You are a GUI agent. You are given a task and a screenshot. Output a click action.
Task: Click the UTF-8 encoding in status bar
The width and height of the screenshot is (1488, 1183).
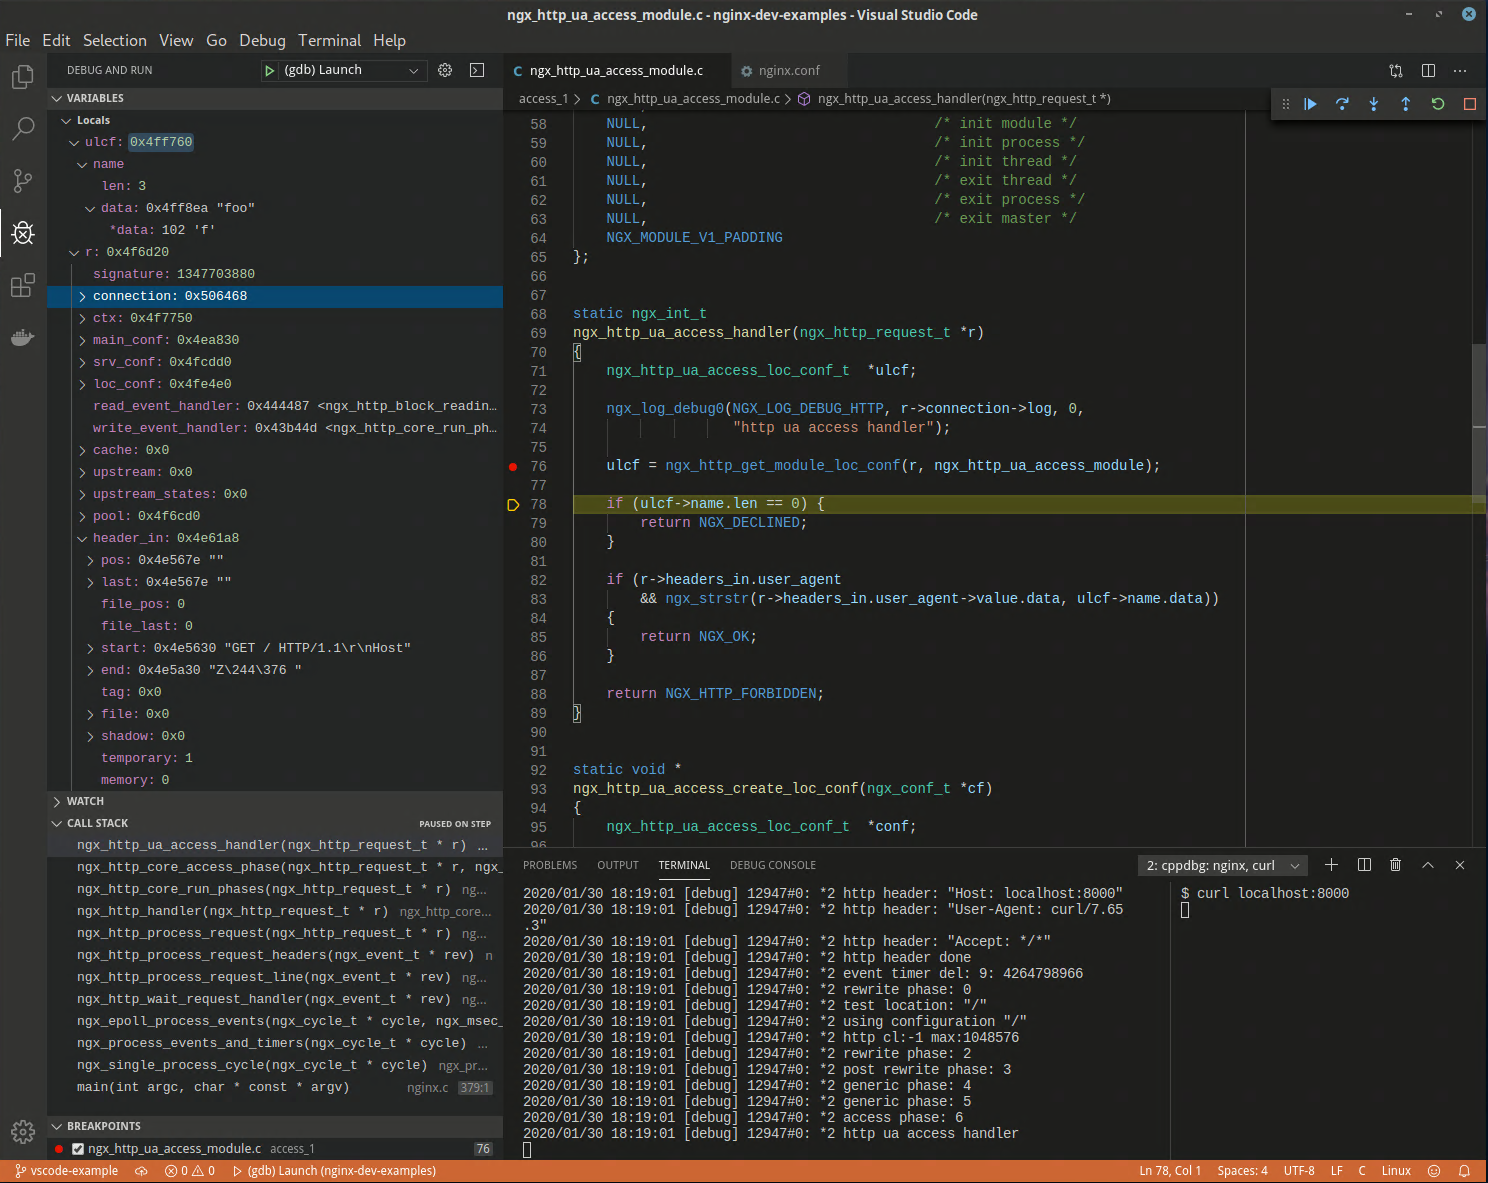coord(1298,1171)
